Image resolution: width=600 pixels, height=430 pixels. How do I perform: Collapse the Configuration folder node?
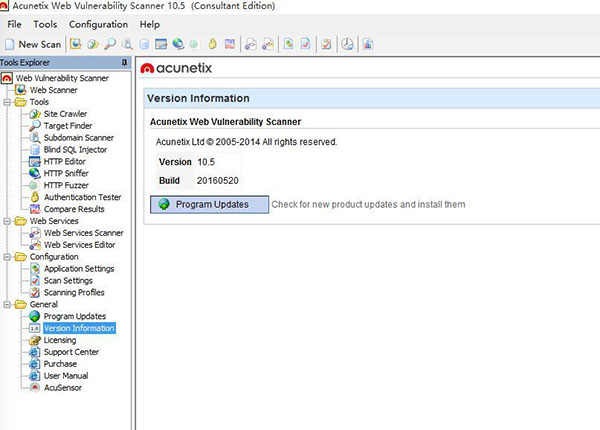(7, 257)
